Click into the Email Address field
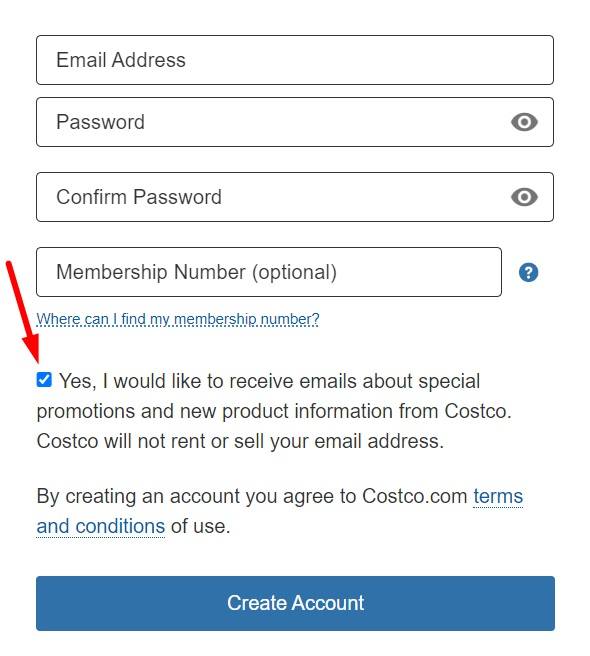 295,60
